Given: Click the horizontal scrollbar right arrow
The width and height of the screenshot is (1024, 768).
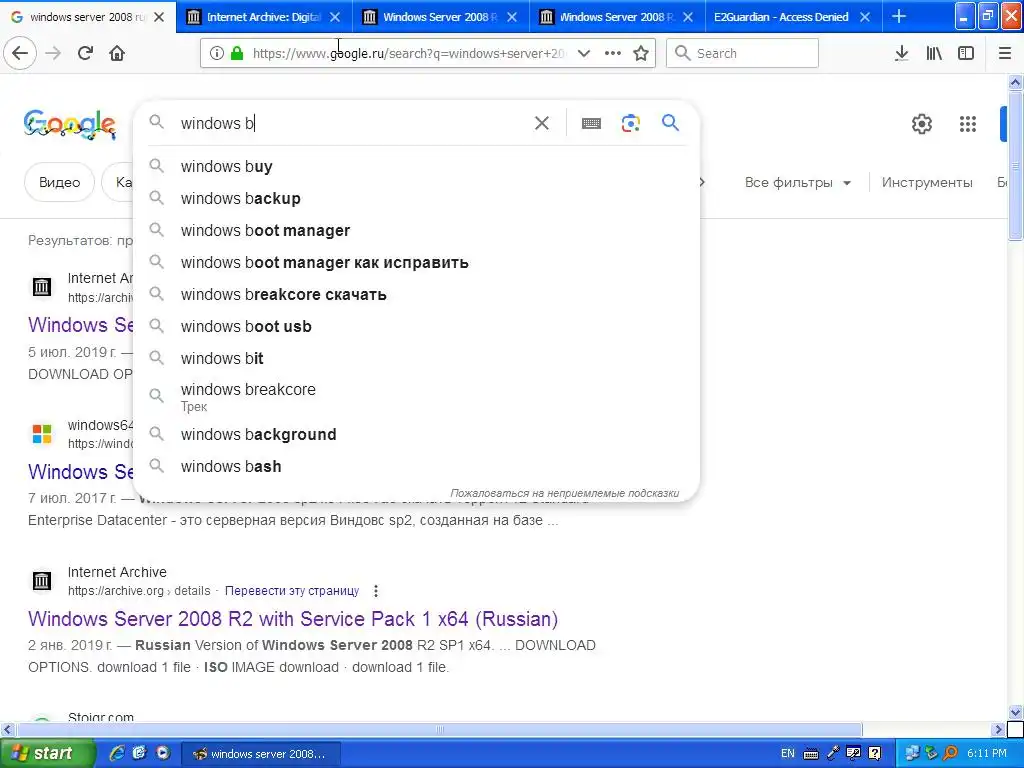Looking at the screenshot, I should coord(998,729).
